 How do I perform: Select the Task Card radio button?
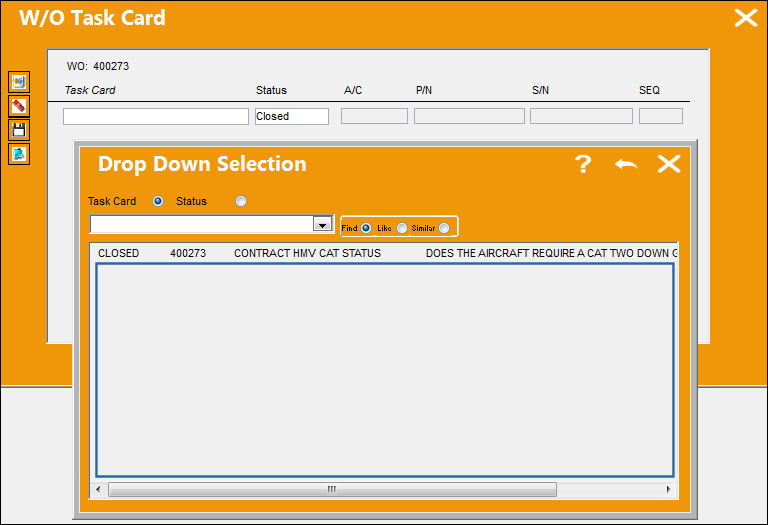pos(158,201)
